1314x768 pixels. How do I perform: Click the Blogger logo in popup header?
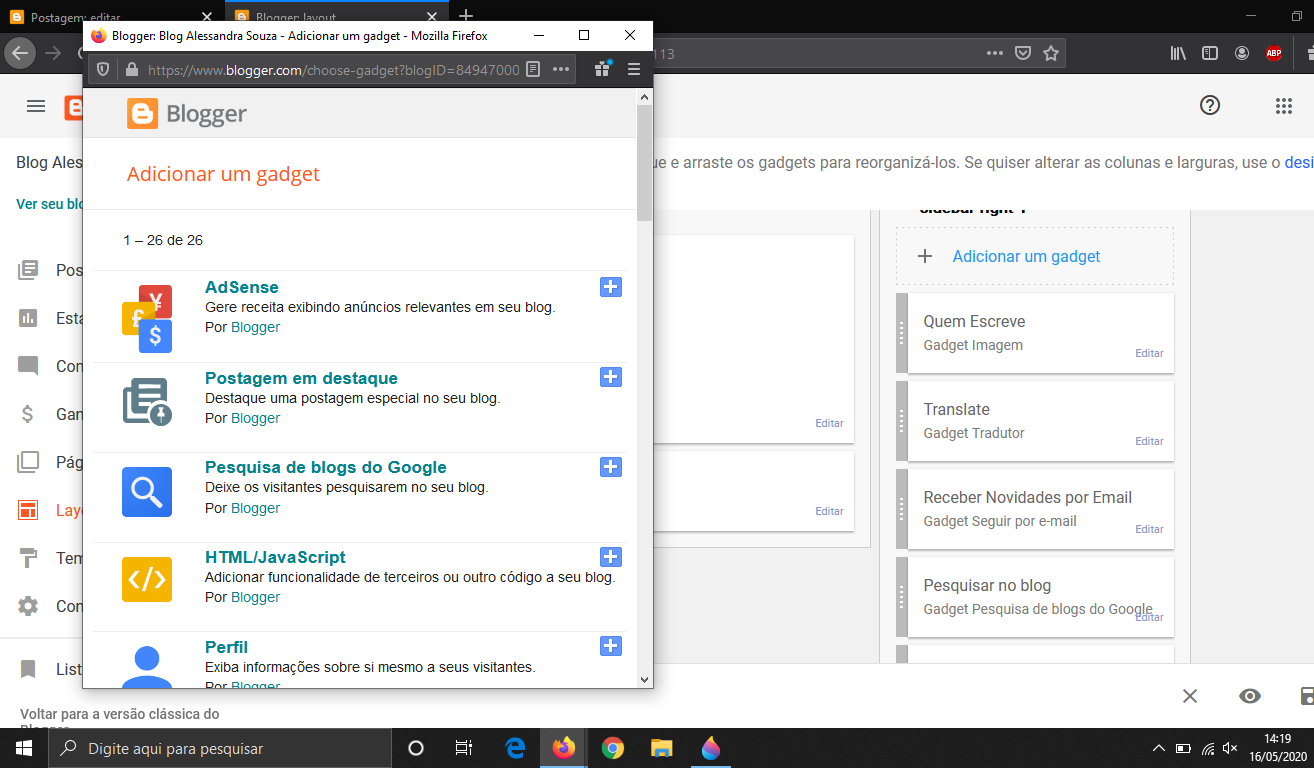pyautogui.click(x=187, y=114)
